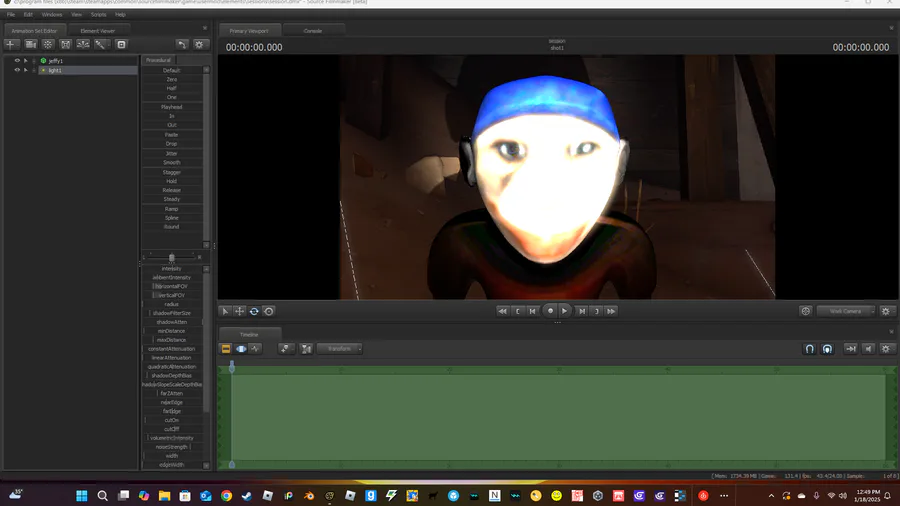The width and height of the screenshot is (900, 506).
Task: Click the Default procedural preset
Action: (x=172, y=70)
